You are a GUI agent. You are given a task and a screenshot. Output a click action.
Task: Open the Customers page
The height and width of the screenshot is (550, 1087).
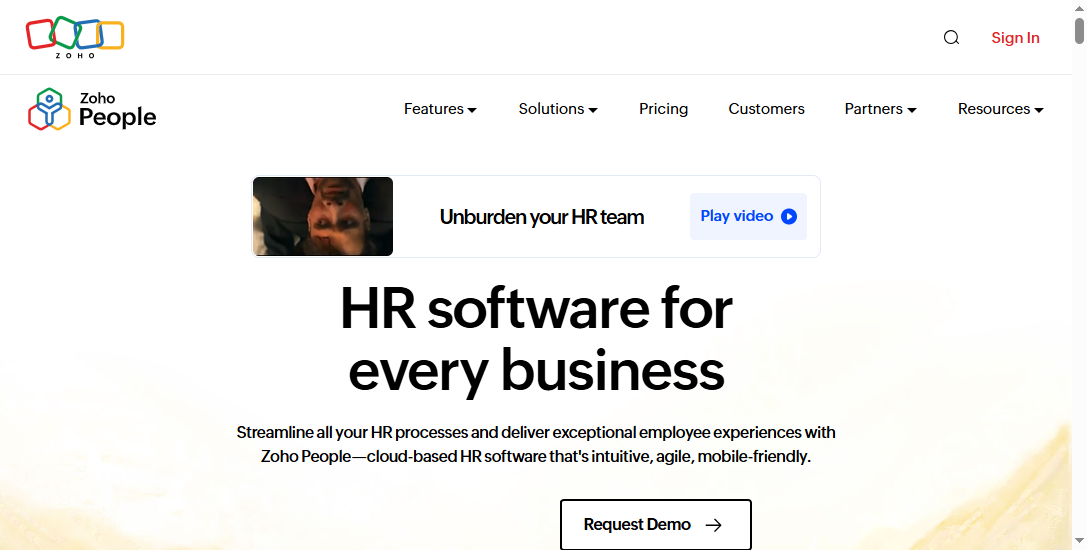click(766, 109)
